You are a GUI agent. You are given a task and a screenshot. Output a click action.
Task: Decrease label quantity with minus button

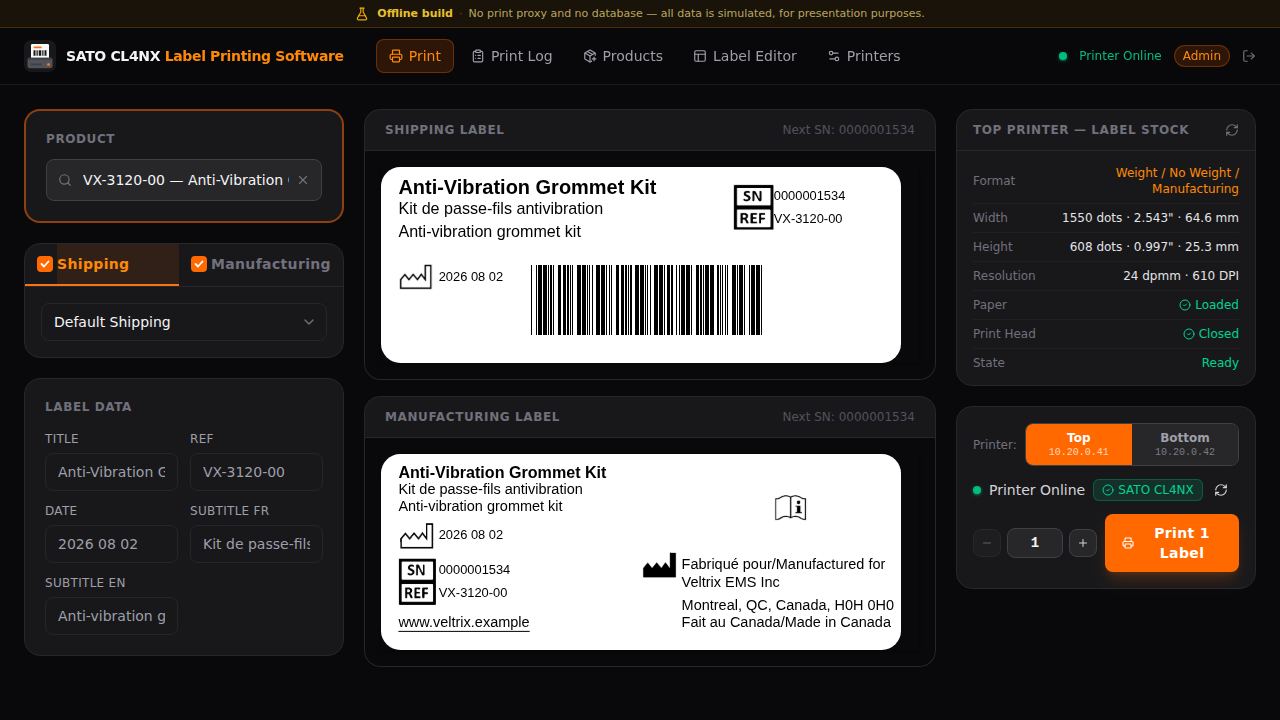click(987, 543)
